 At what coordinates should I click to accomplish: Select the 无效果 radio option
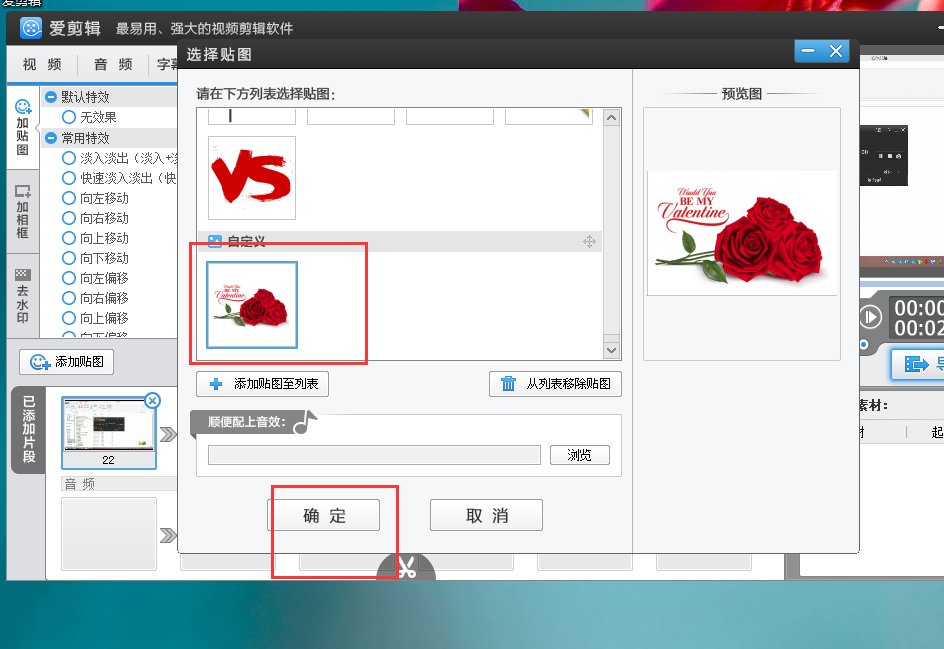point(70,115)
